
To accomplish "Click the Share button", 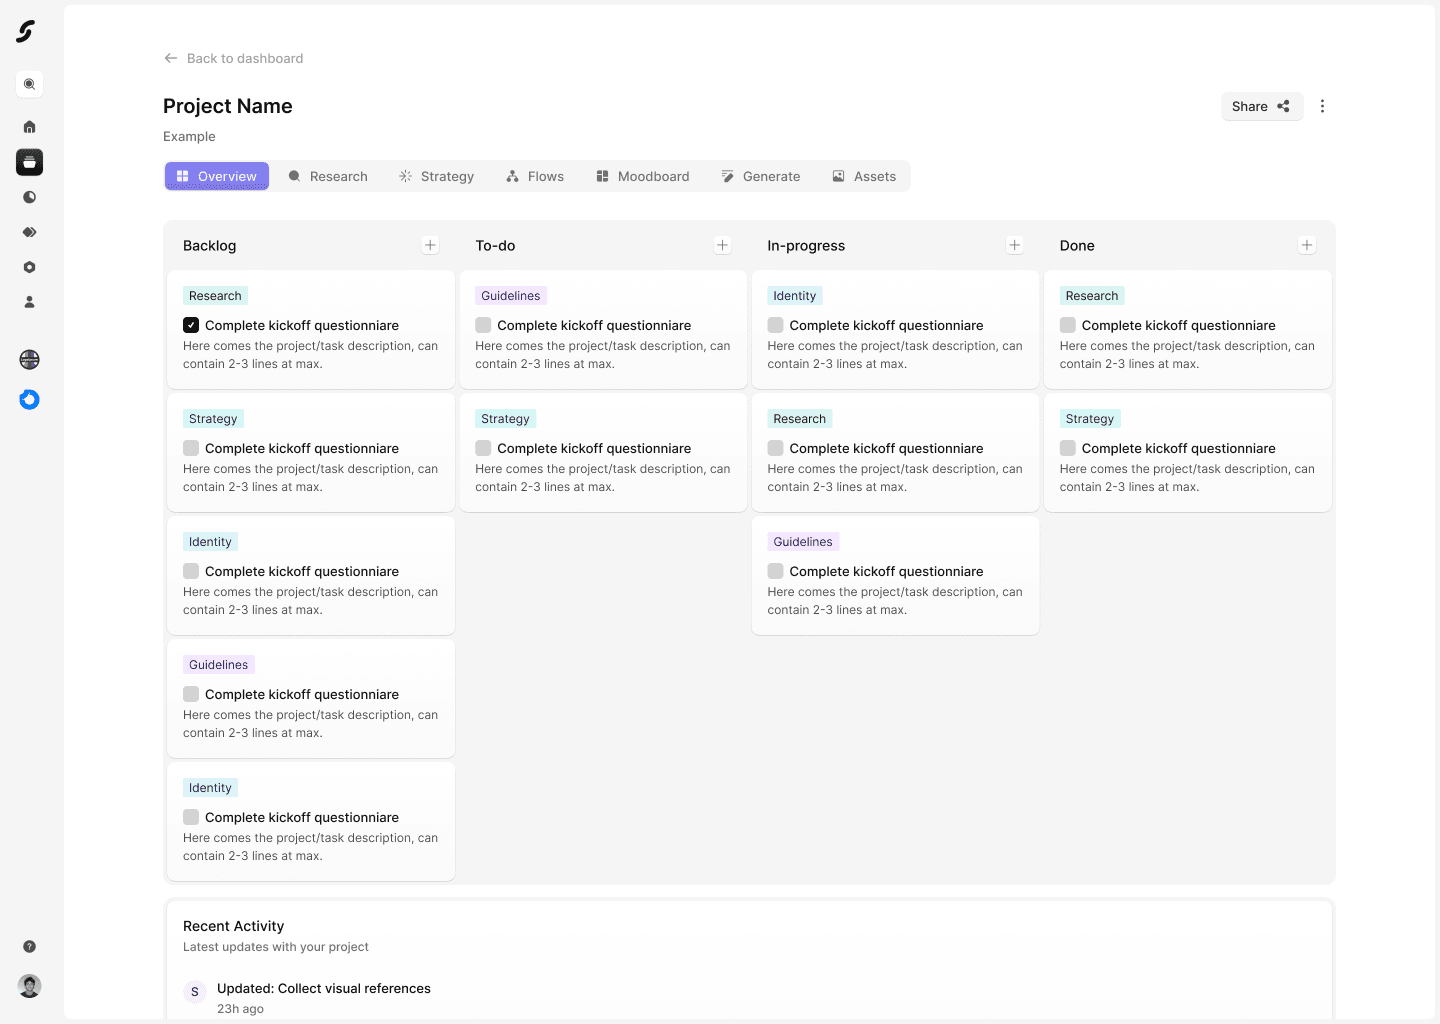I will pyautogui.click(x=1262, y=106).
